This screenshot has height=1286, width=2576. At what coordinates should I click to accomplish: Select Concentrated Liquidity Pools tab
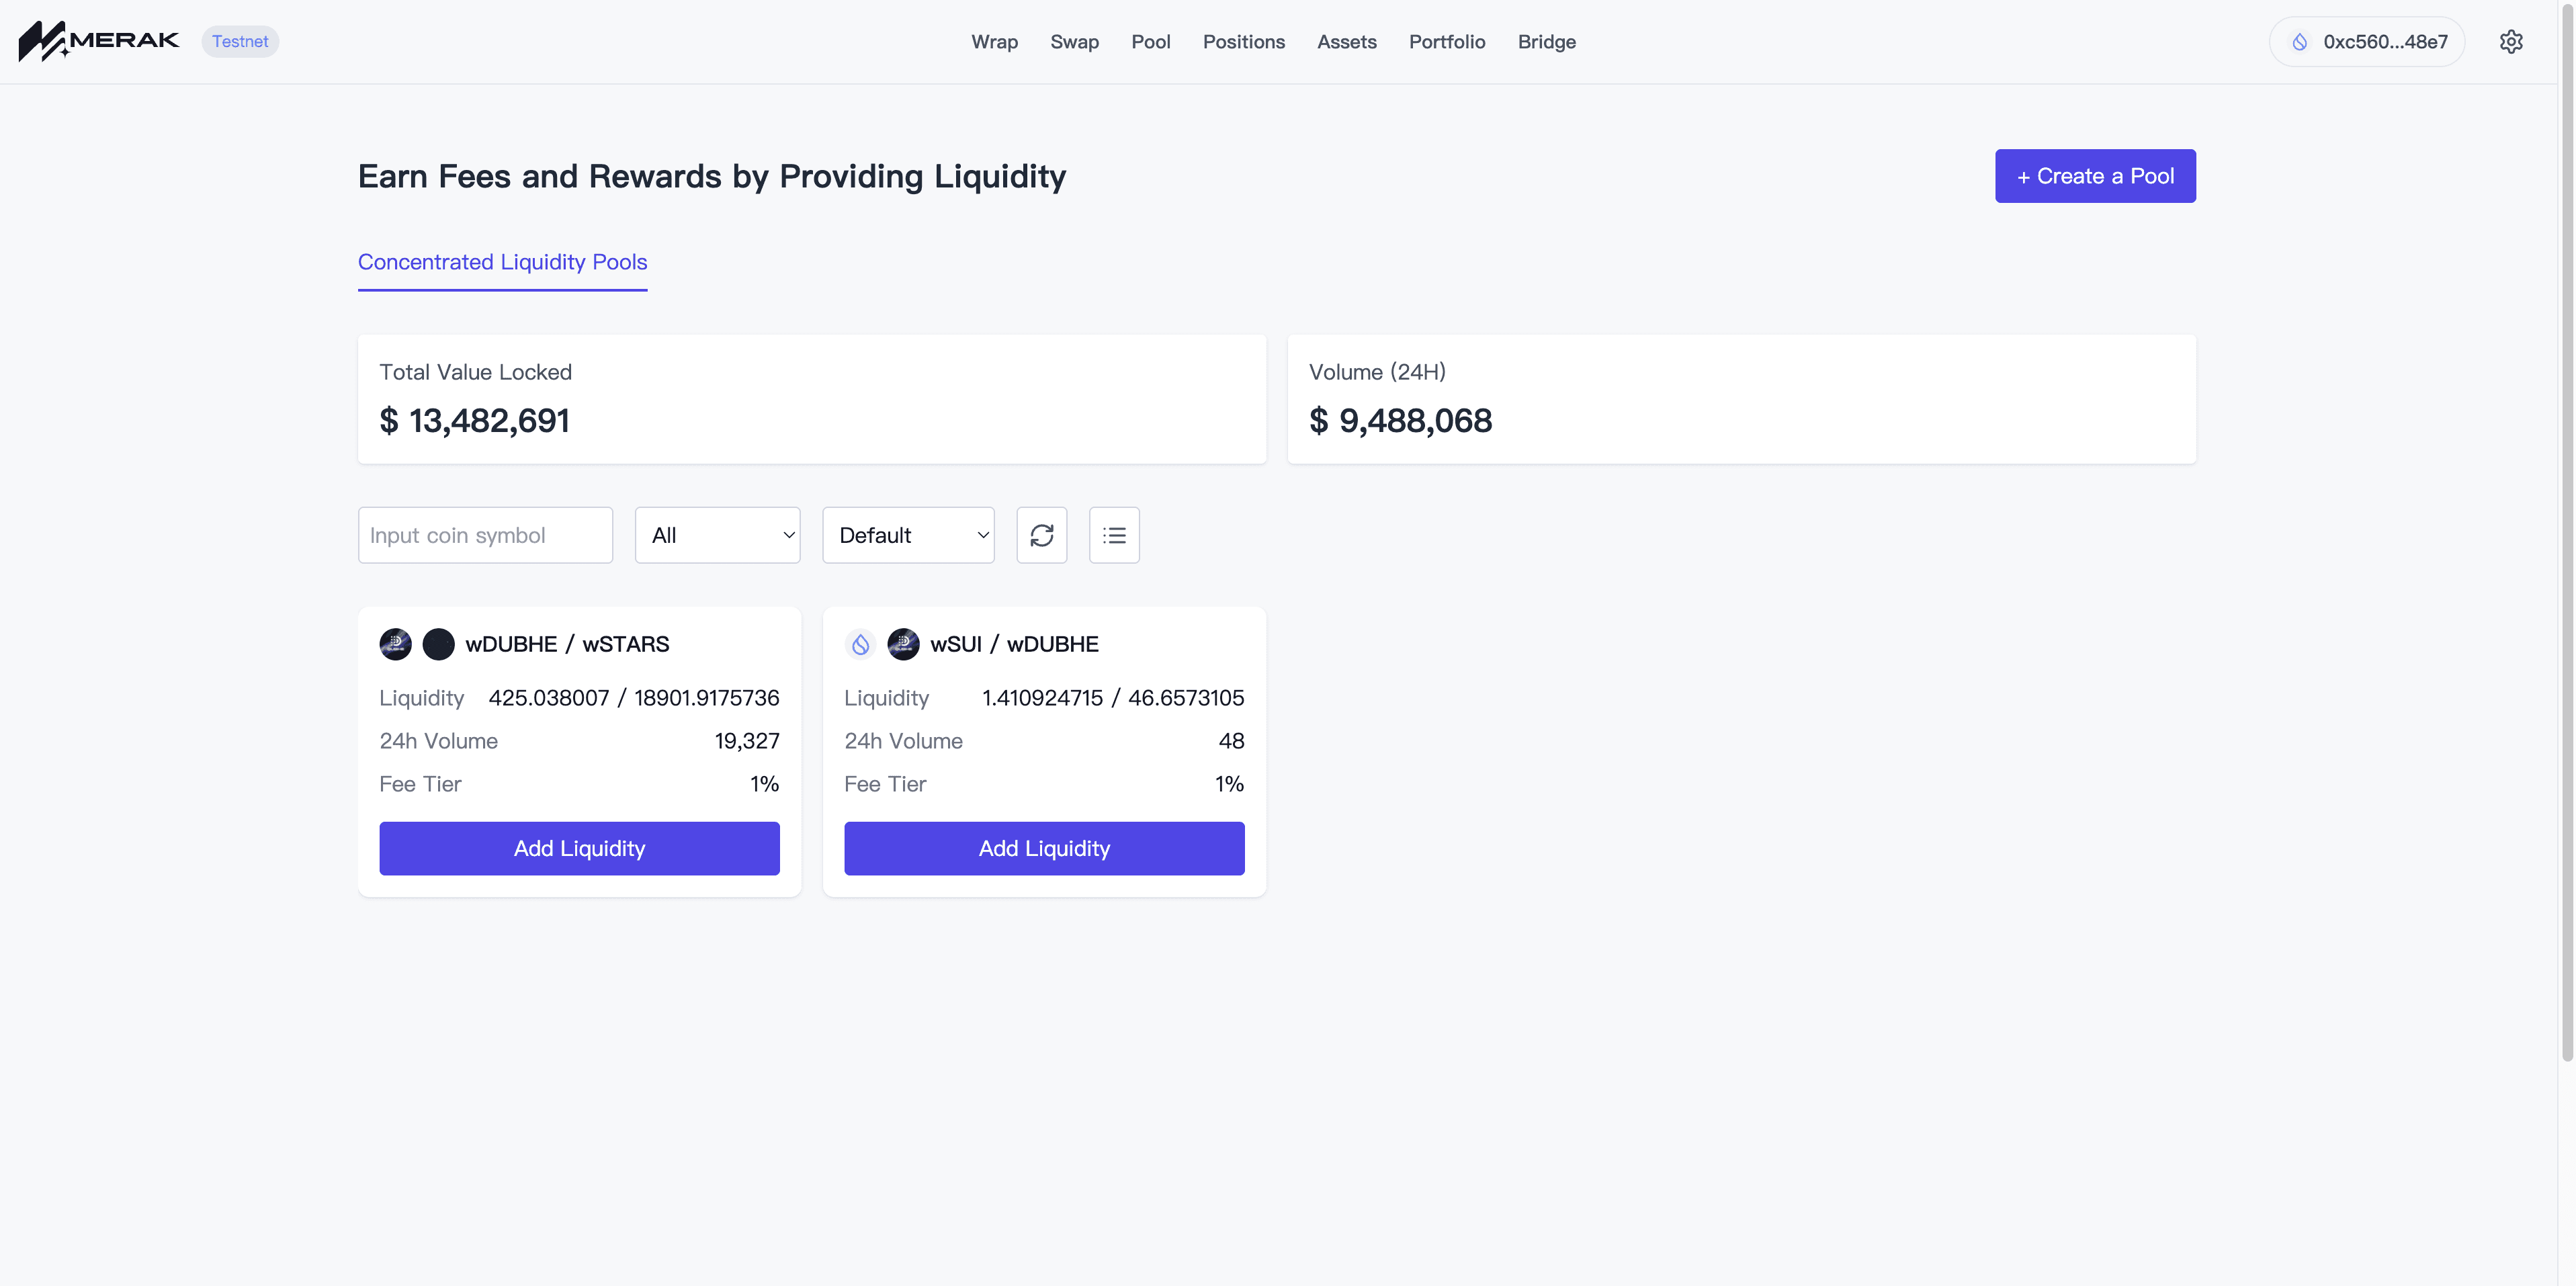coord(502,262)
